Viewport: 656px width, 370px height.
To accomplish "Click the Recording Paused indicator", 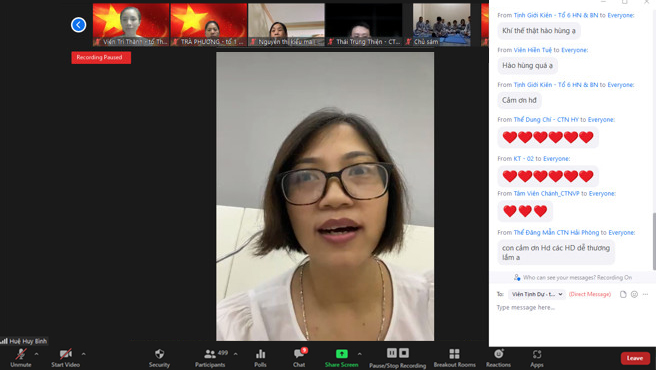I will pyautogui.click(x=101, y=57).
